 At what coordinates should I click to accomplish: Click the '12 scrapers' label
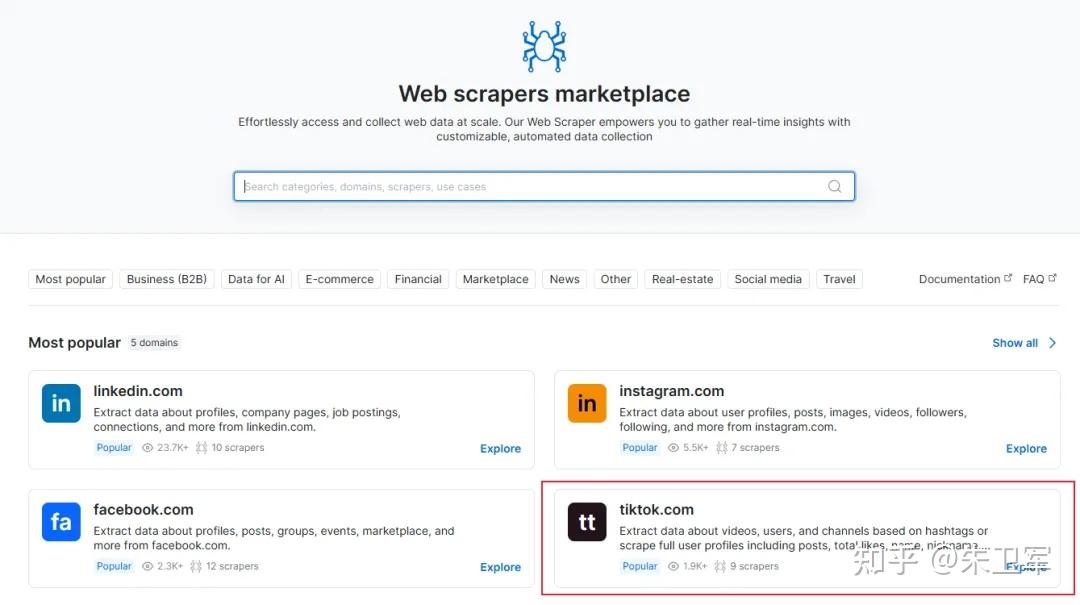[x=232, y=566]
